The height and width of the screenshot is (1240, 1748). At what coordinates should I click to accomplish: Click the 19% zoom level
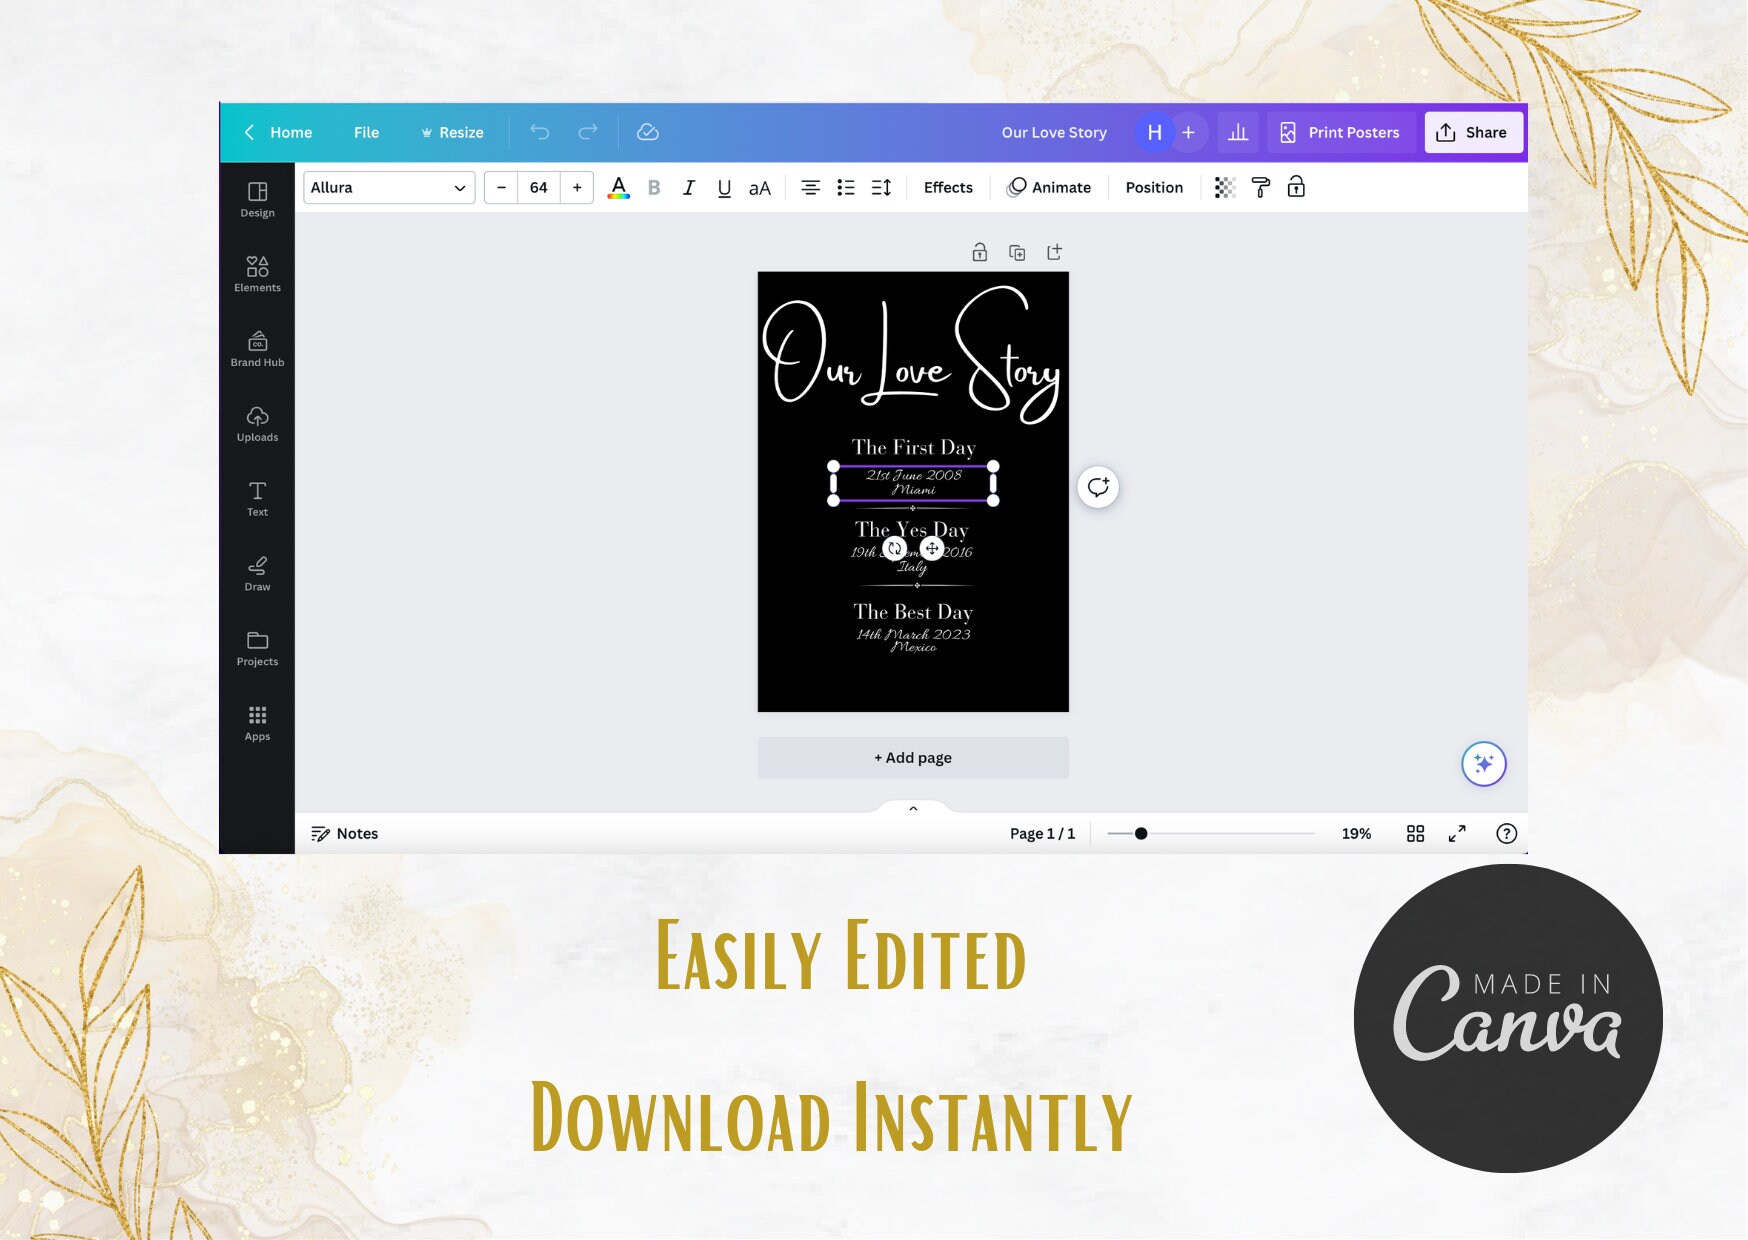tap(1356, 833)
